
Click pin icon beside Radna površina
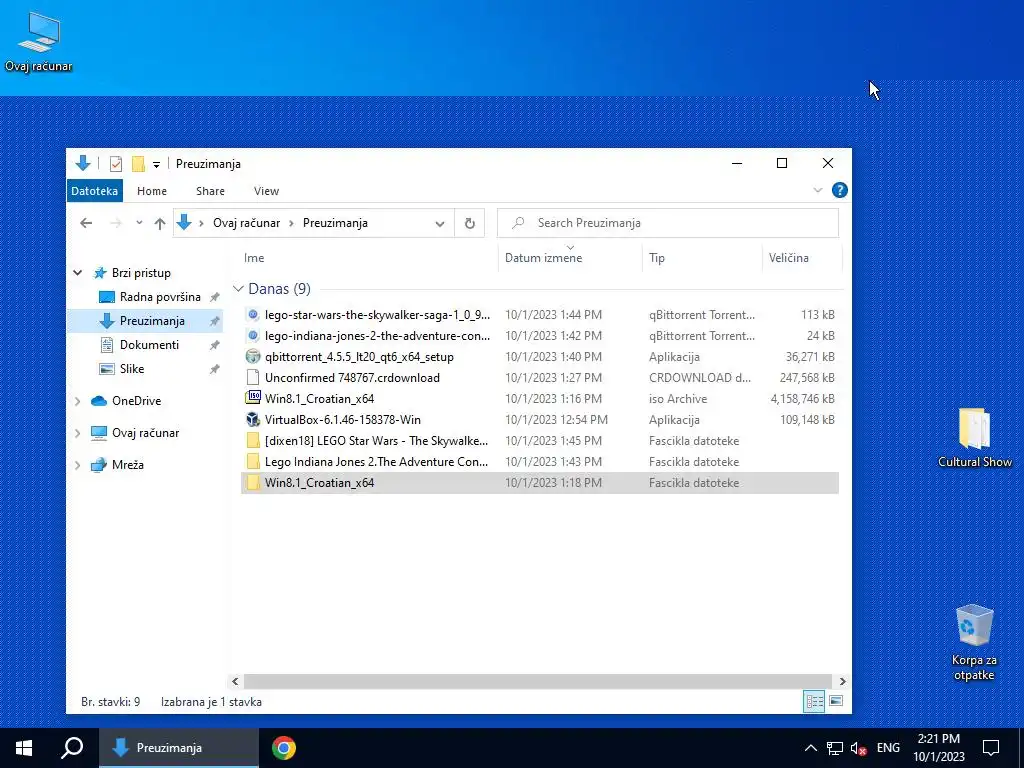click(x=214, y=297)
